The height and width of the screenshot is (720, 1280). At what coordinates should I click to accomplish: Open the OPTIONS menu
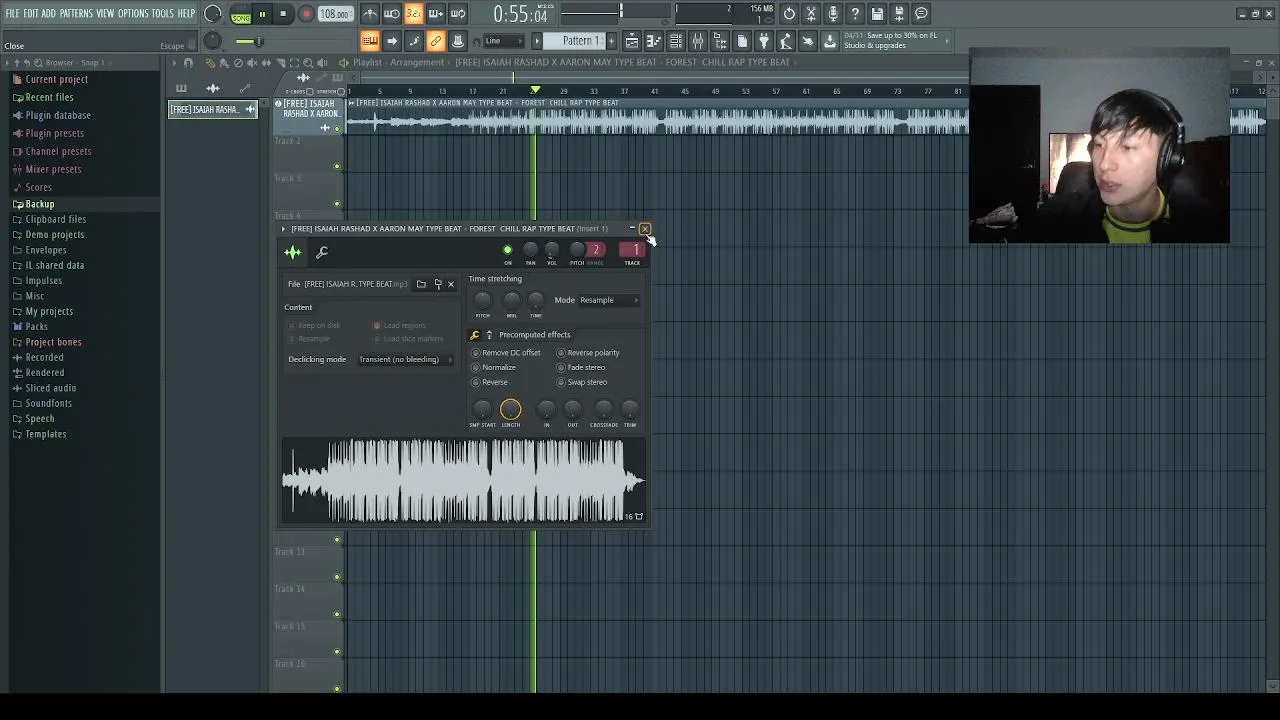click(x=133, y=14)
